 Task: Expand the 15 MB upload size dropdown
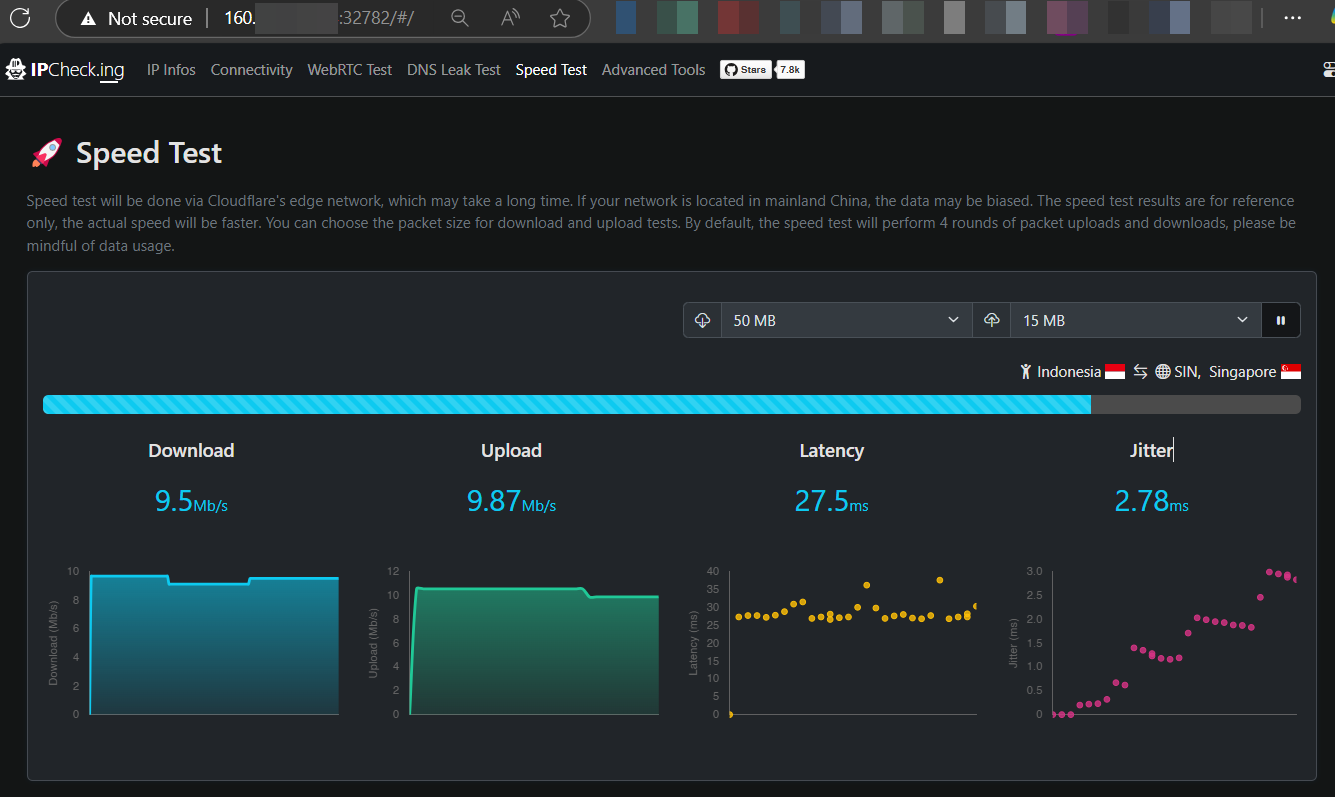point(1135,320)
